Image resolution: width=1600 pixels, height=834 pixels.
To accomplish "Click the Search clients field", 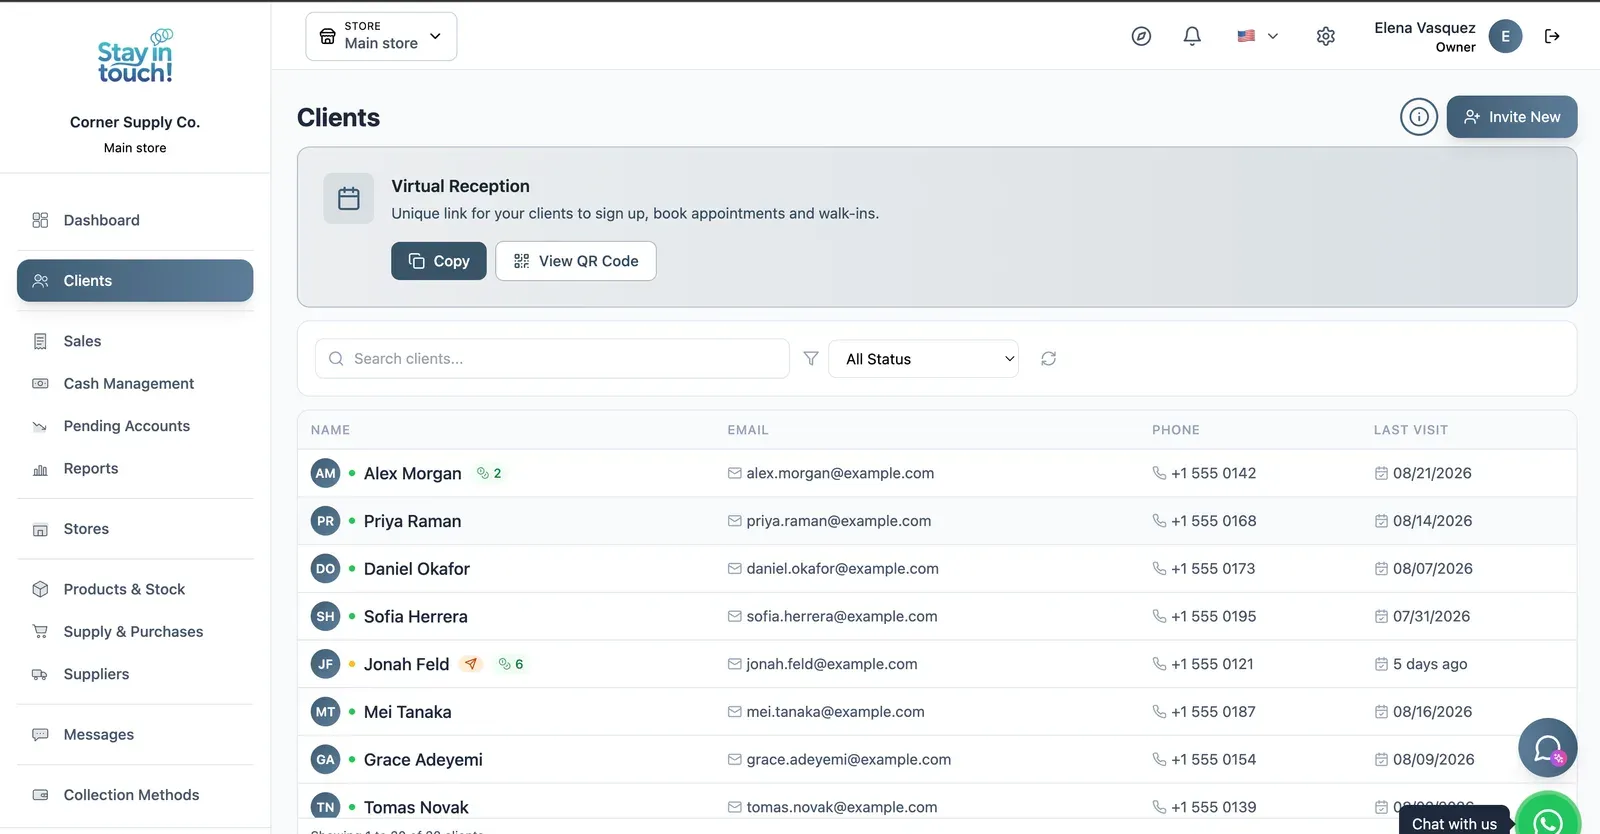I will 552,359.
